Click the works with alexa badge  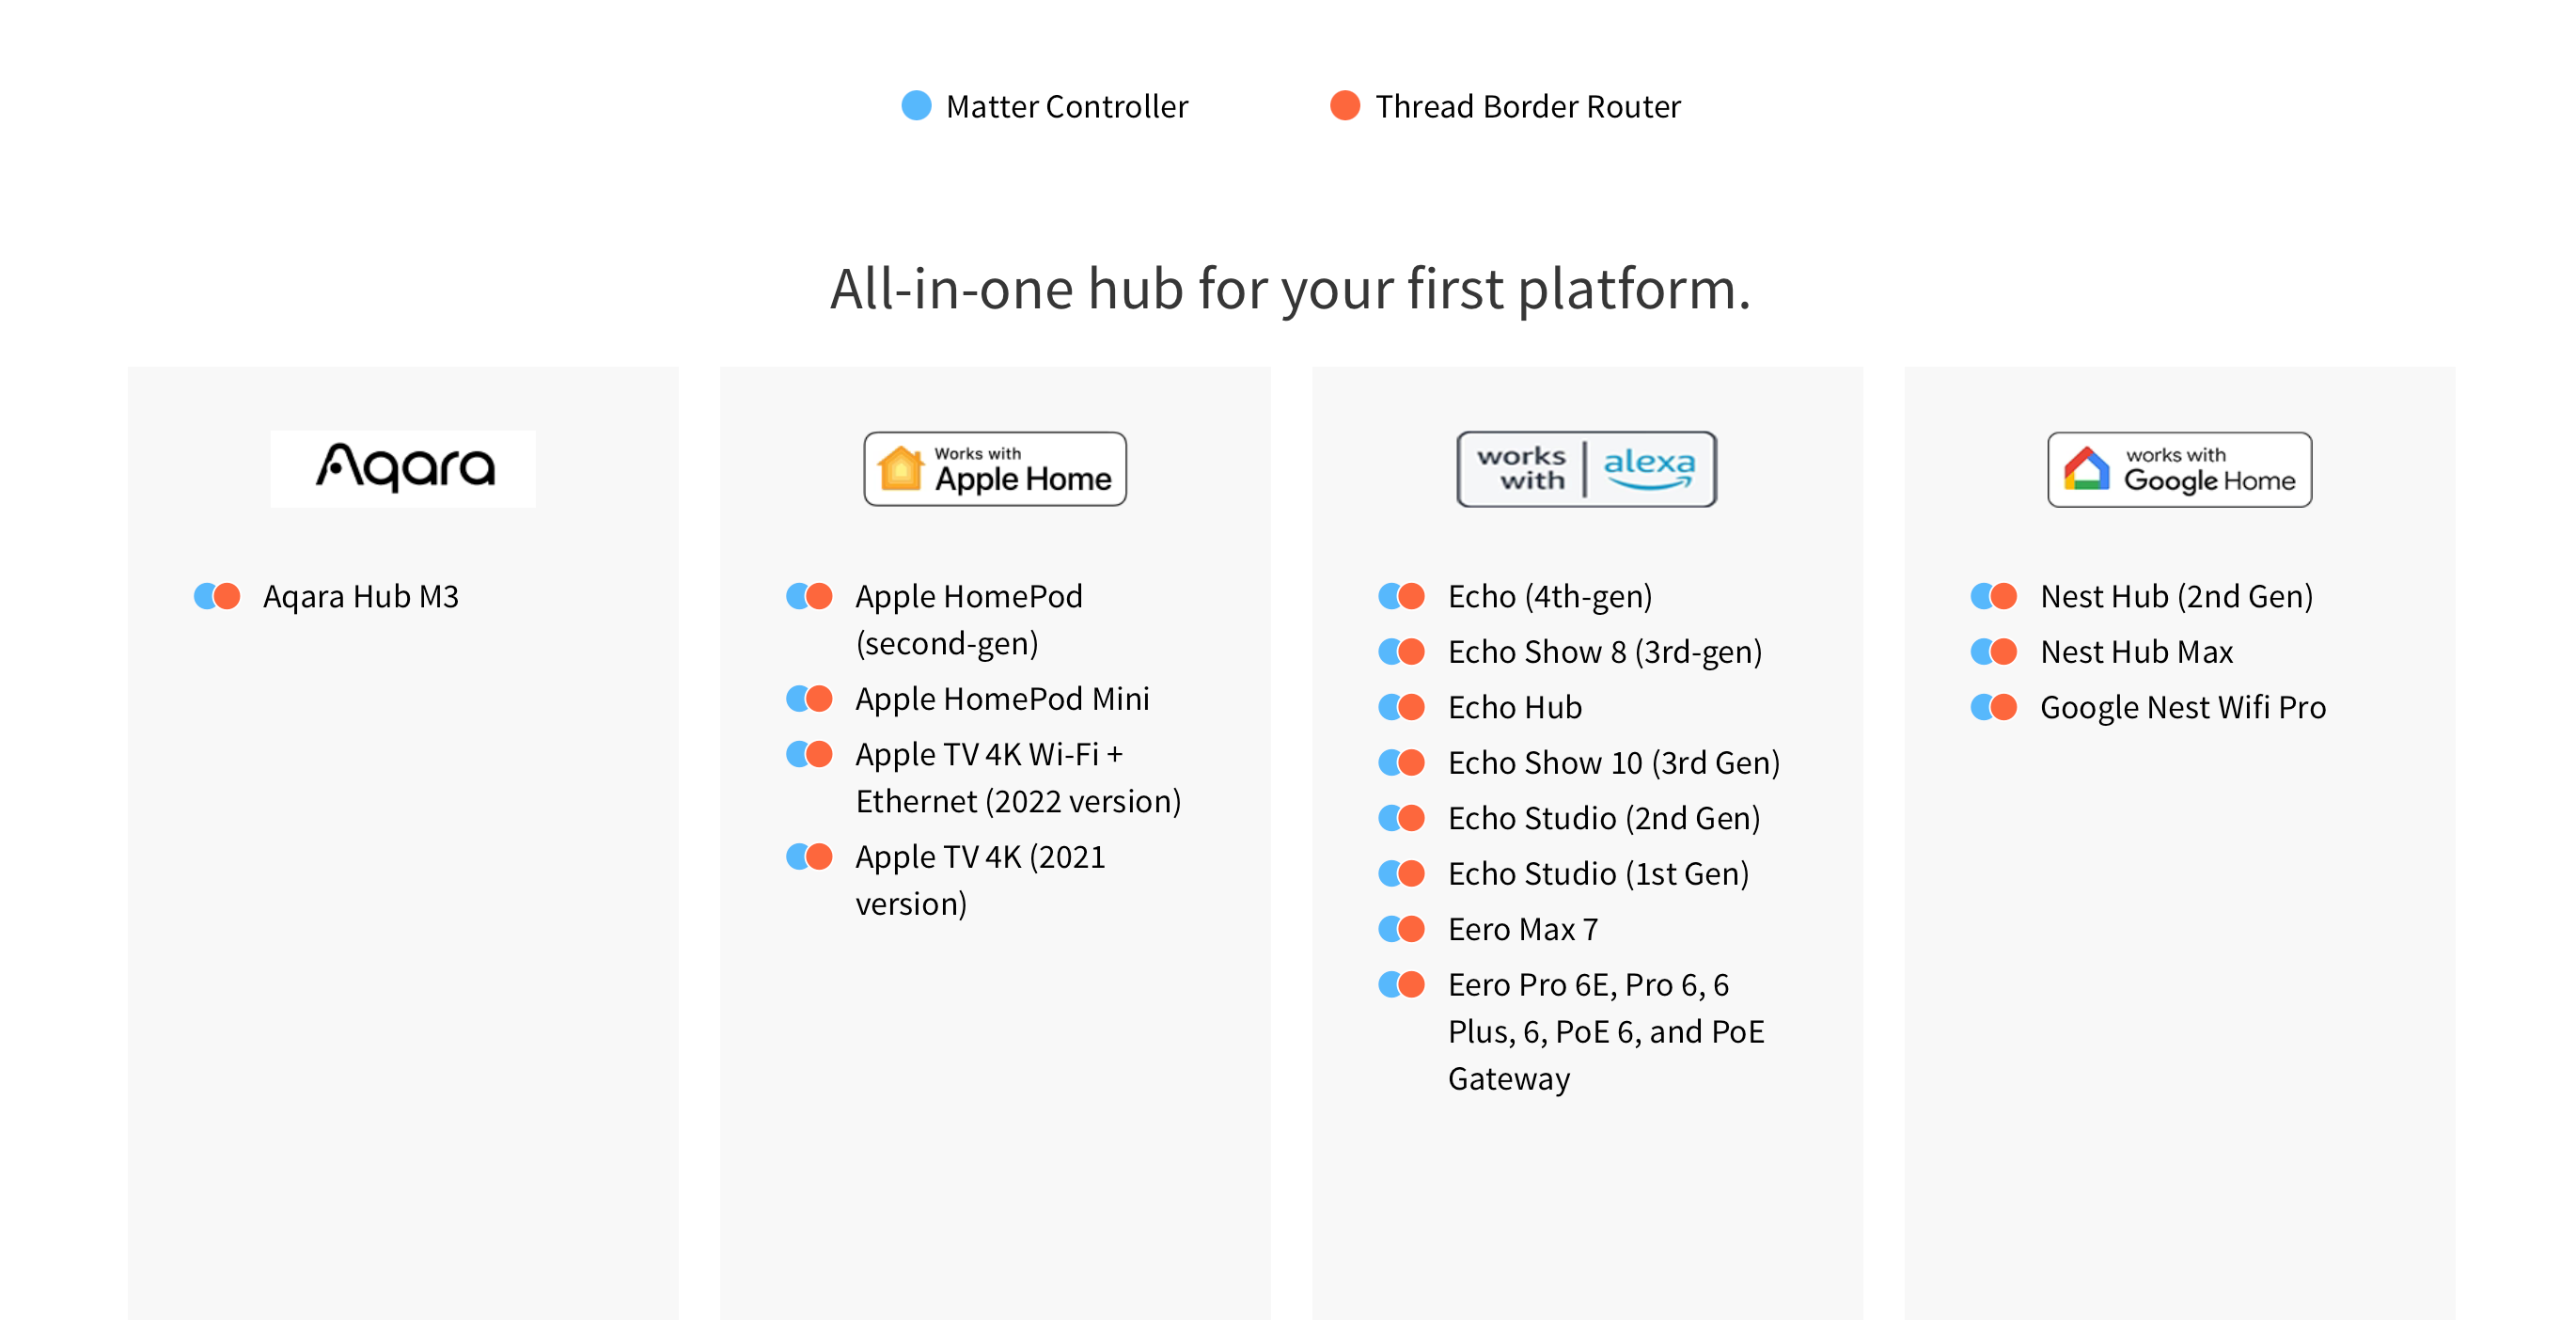[1586, 468]
